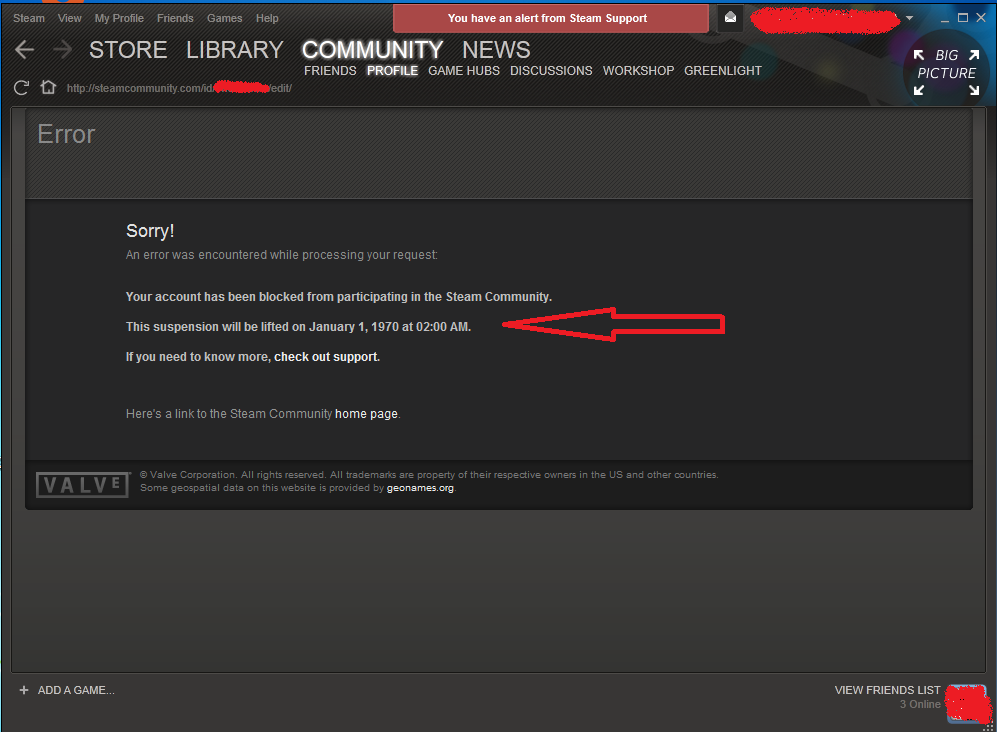Open the GREENLIGHT subtab
Image resolution: width=997 pixels, height=732 pixels.
click(x=723, y=71)
